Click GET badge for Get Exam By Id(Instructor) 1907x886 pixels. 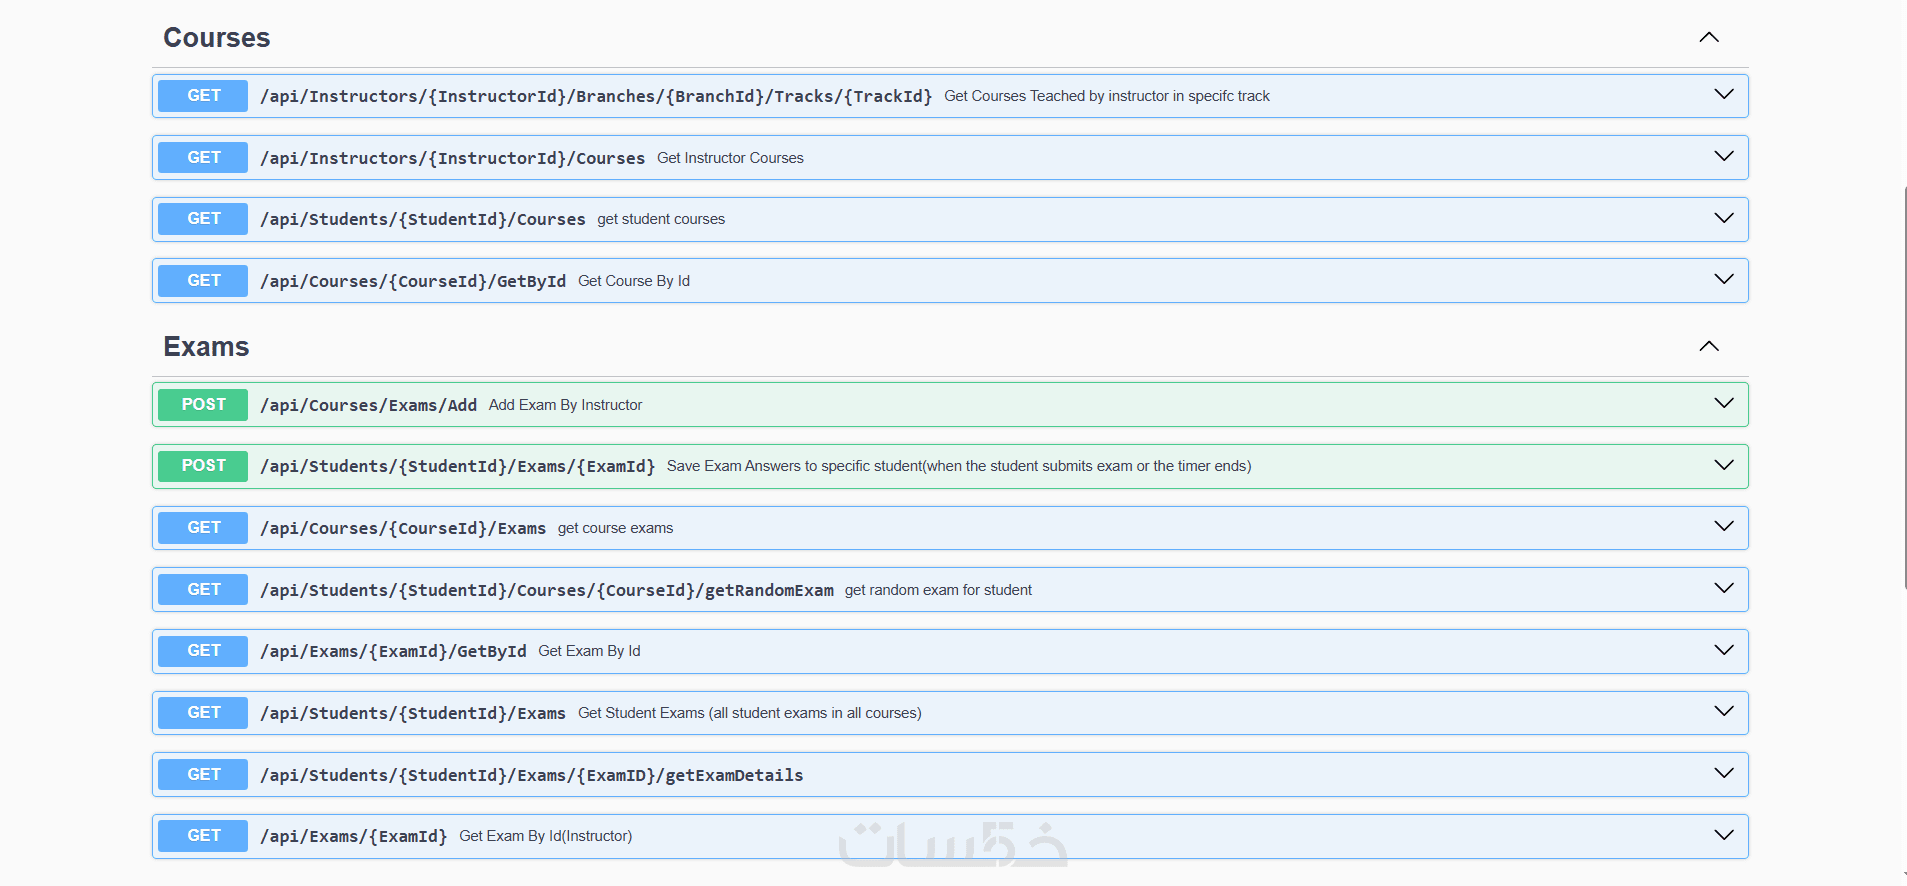(x=203, y=836)
